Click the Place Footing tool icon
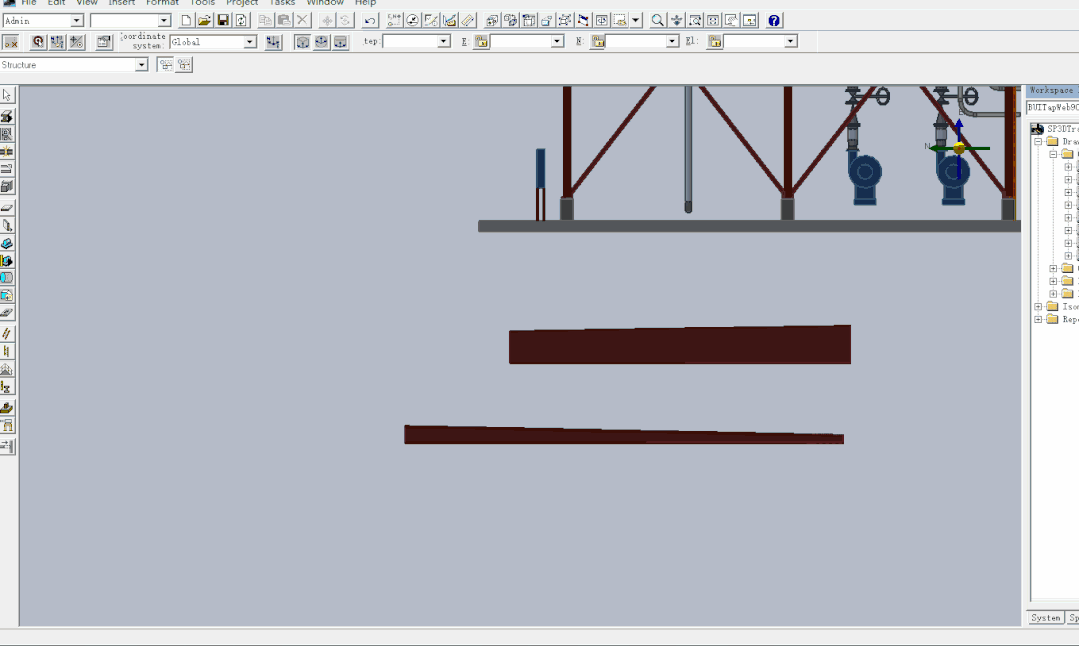Screen dimensions: 1079x646 [7, 408]
